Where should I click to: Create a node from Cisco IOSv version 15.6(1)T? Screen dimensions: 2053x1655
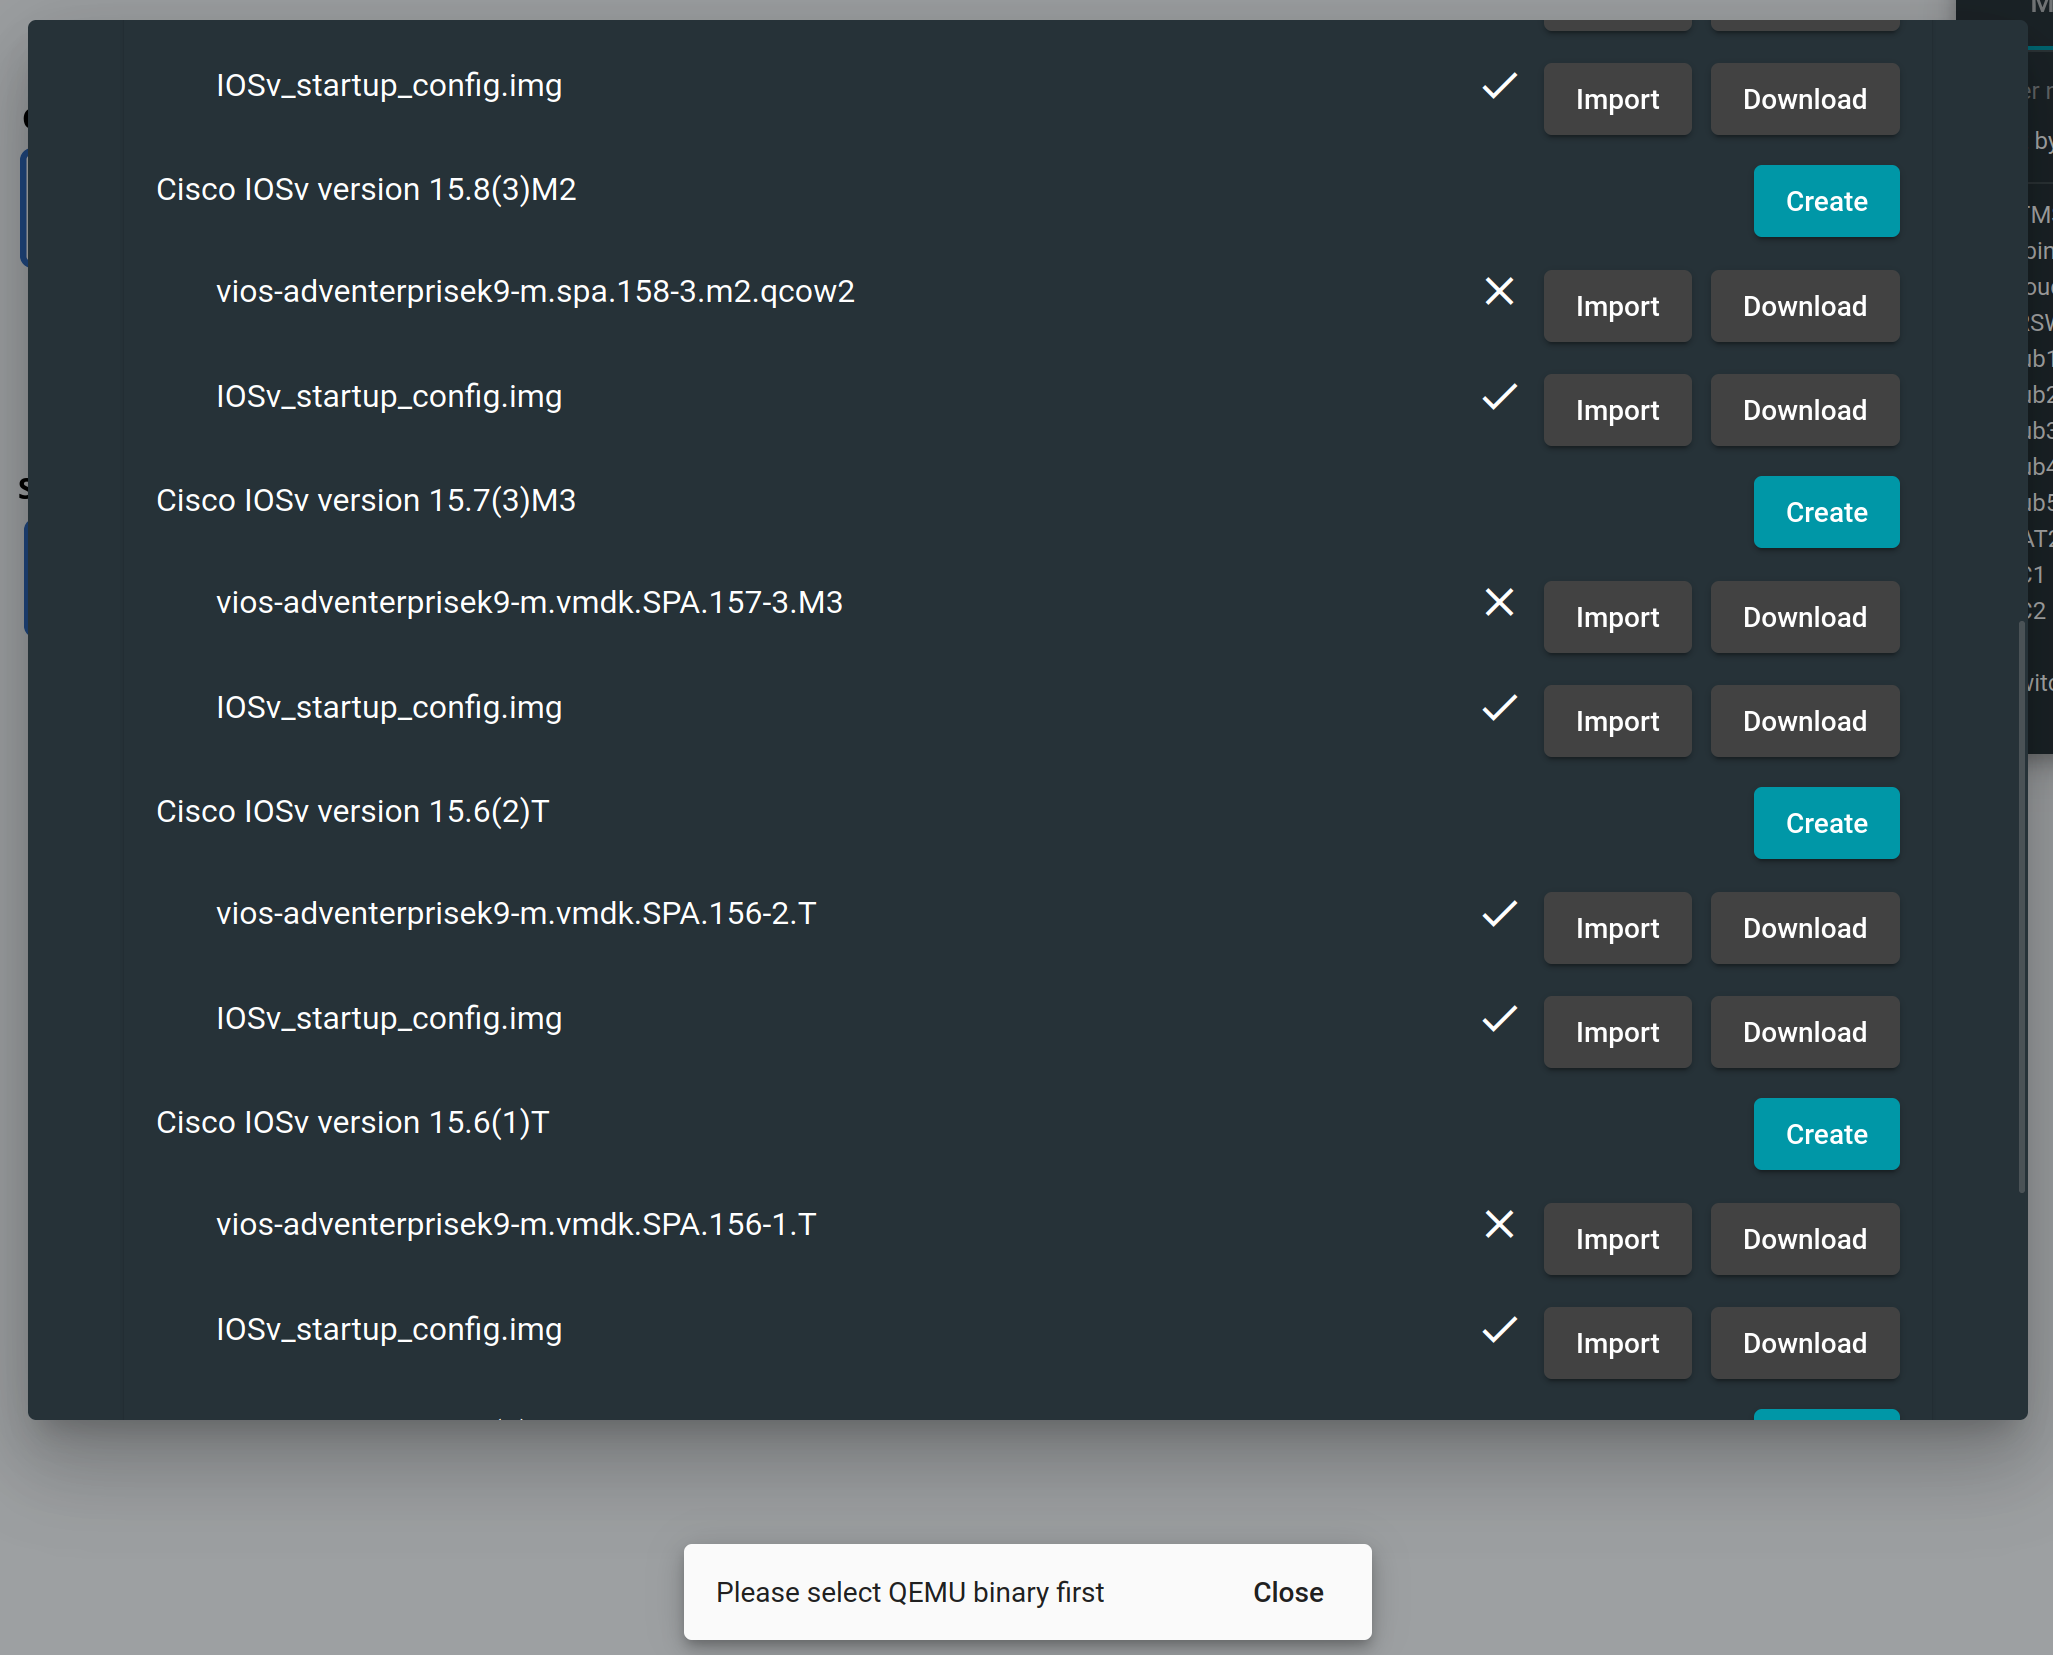click(x=1825, y=1134)
